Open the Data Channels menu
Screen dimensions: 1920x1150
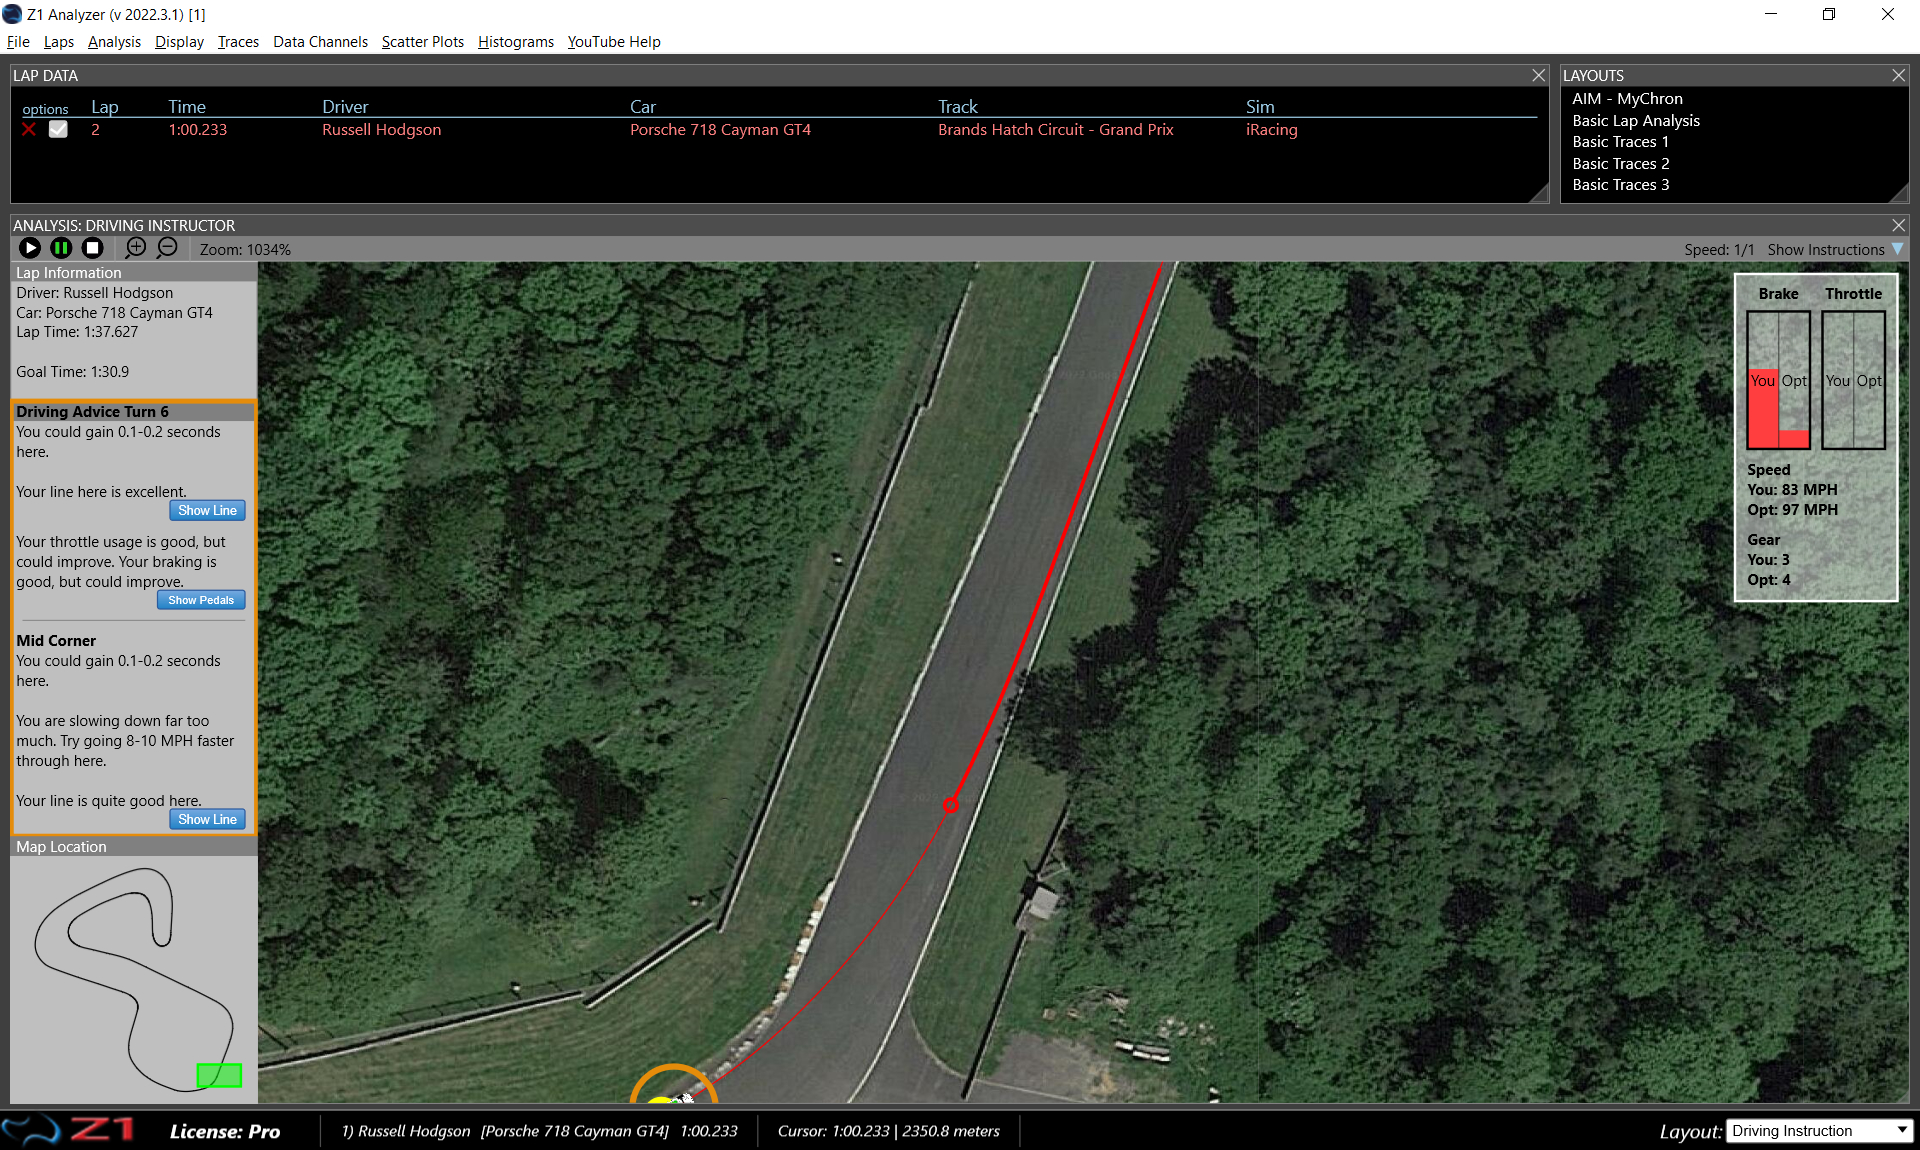point(320,42)
